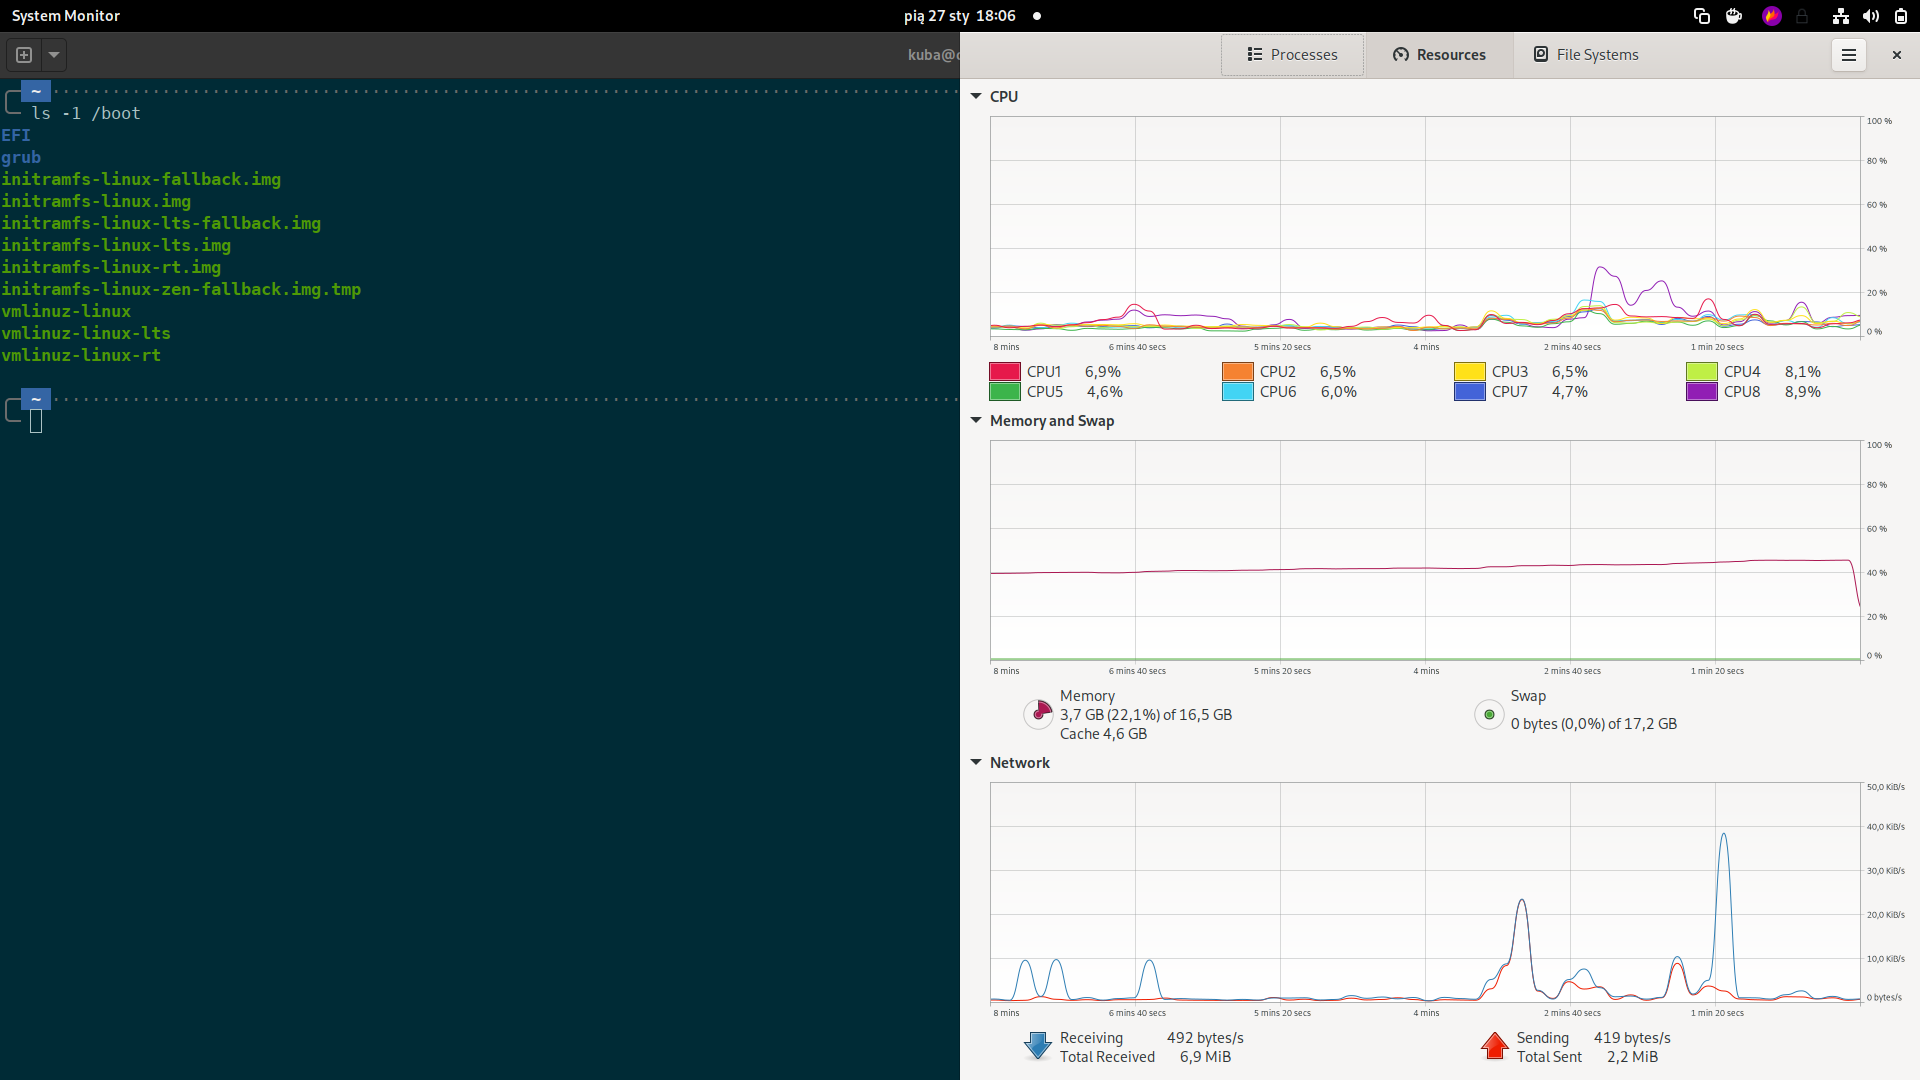1920x1080 pixels.
Task: Open the Resources speedometer icon view
Action: tap(1400, 54)
